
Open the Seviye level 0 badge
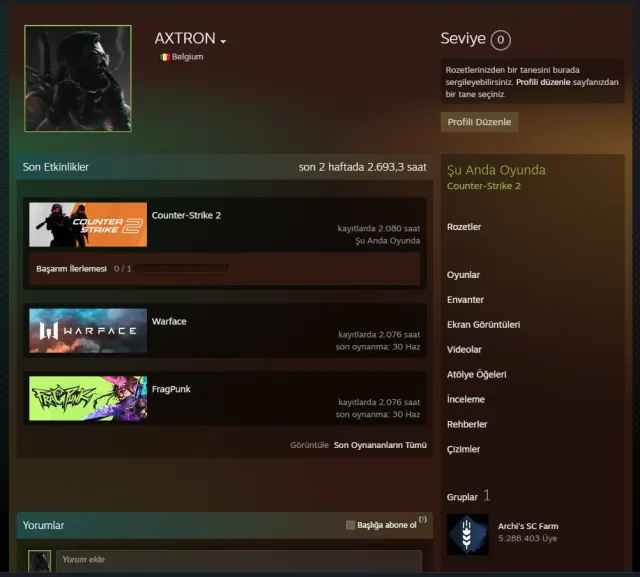coord(500,40)
